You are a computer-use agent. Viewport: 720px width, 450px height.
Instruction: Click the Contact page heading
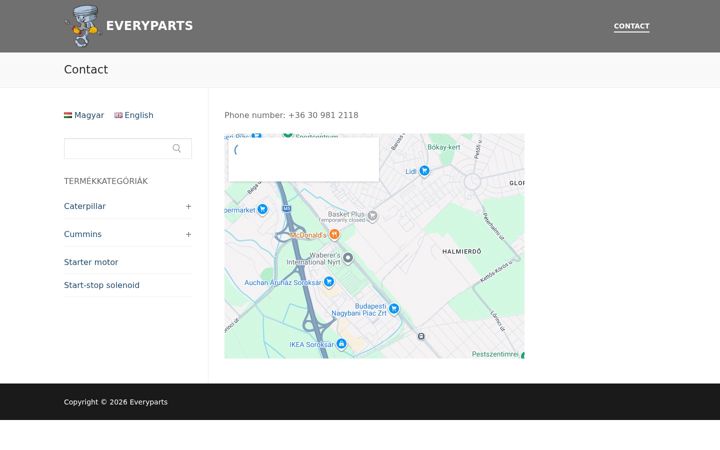click(86, 69)
